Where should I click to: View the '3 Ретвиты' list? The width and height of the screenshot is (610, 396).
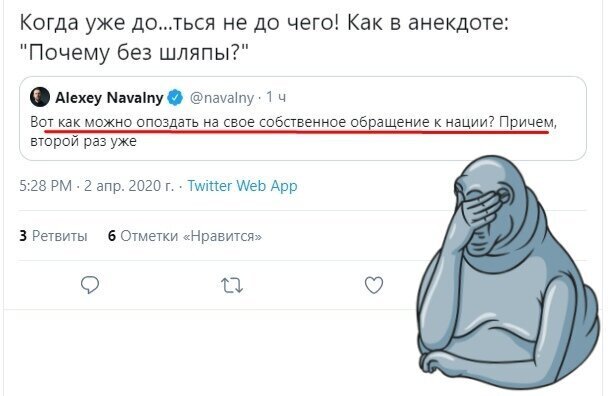tap(53, 236)
